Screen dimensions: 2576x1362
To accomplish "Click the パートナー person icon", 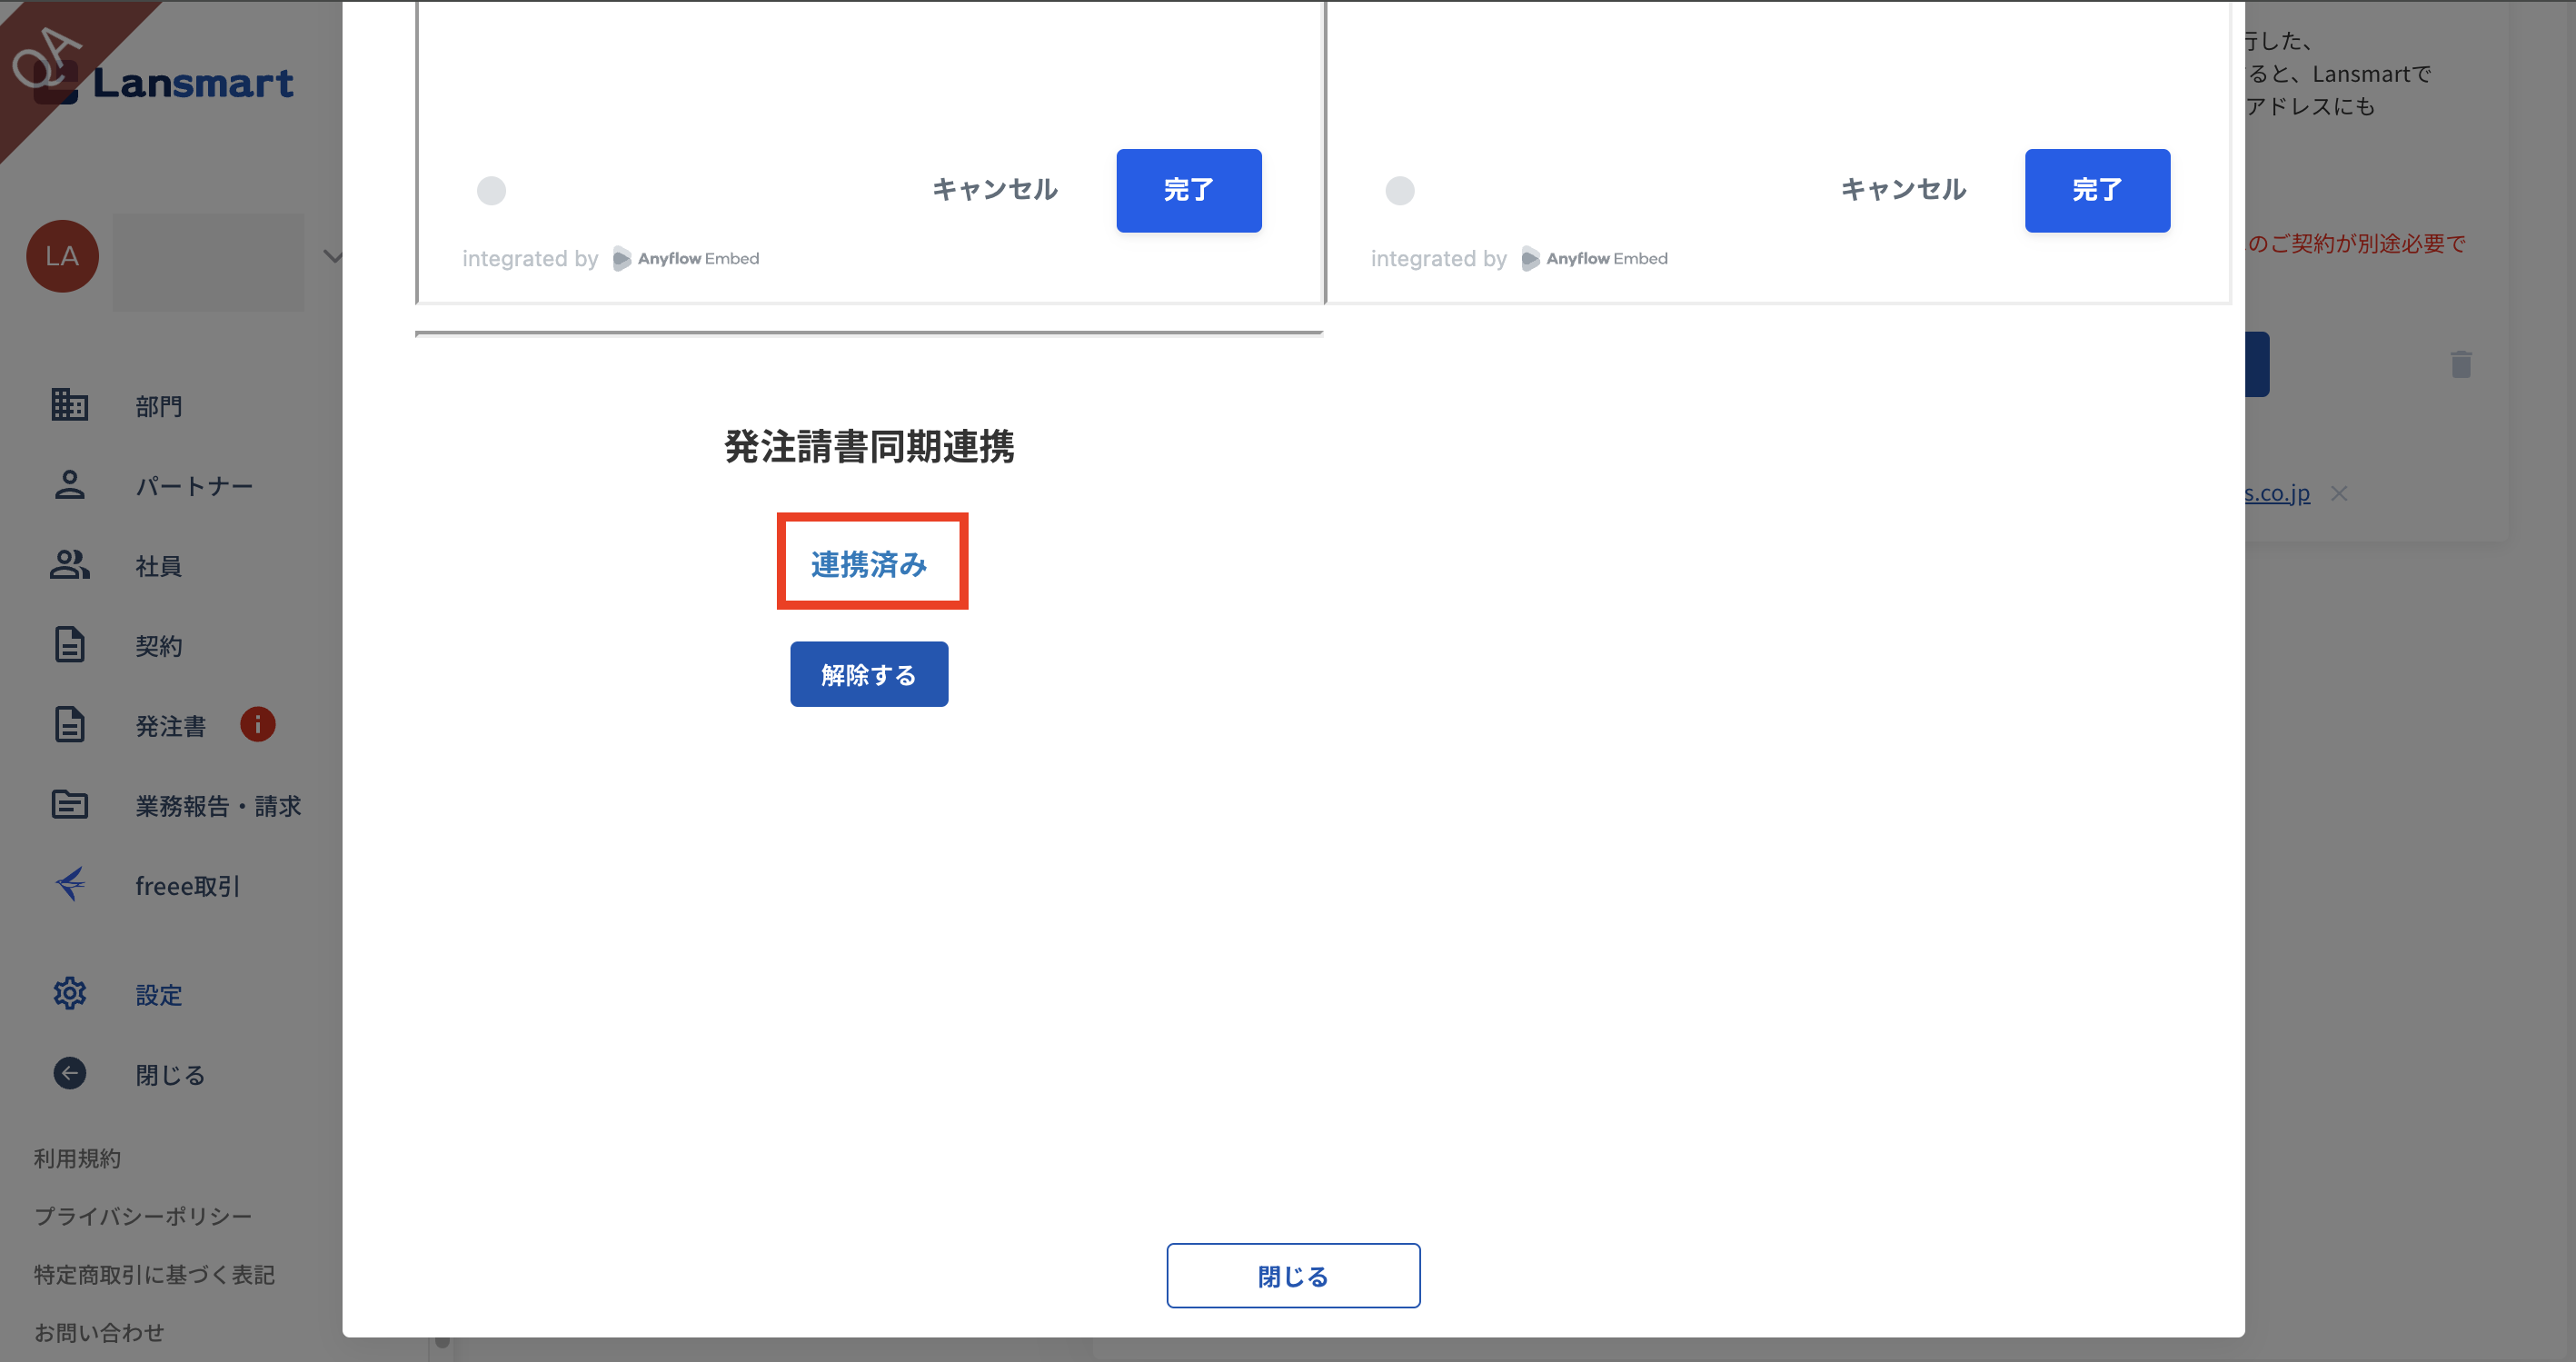I will pos(69,485).
